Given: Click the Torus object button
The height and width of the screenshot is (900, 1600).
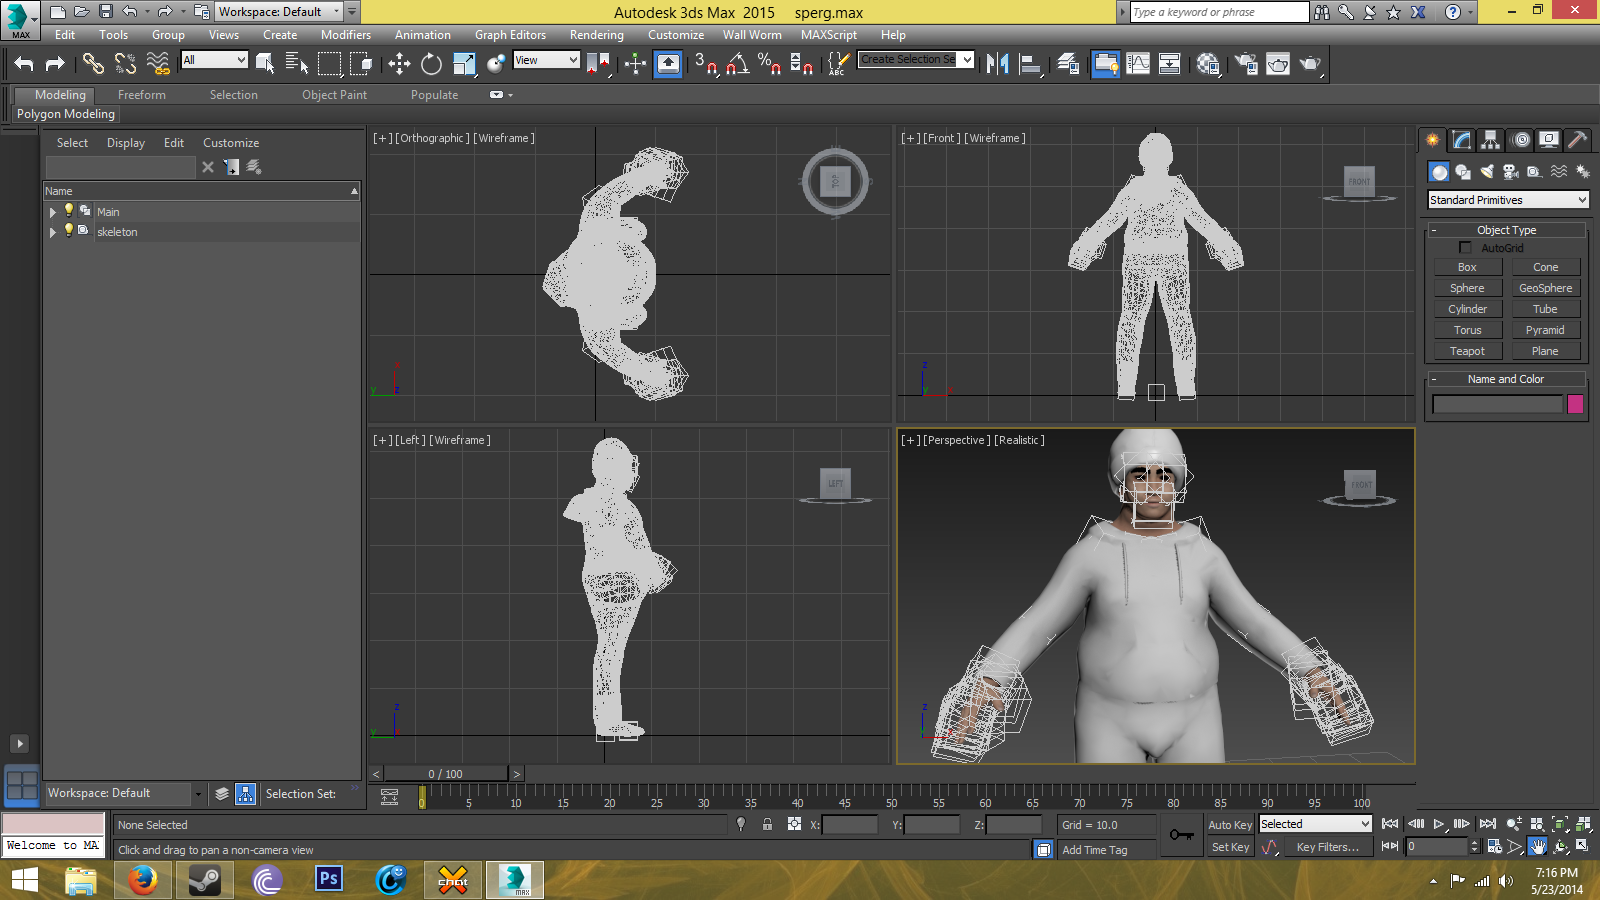Looking at the screenshot, I should (x=1467, y=330).
